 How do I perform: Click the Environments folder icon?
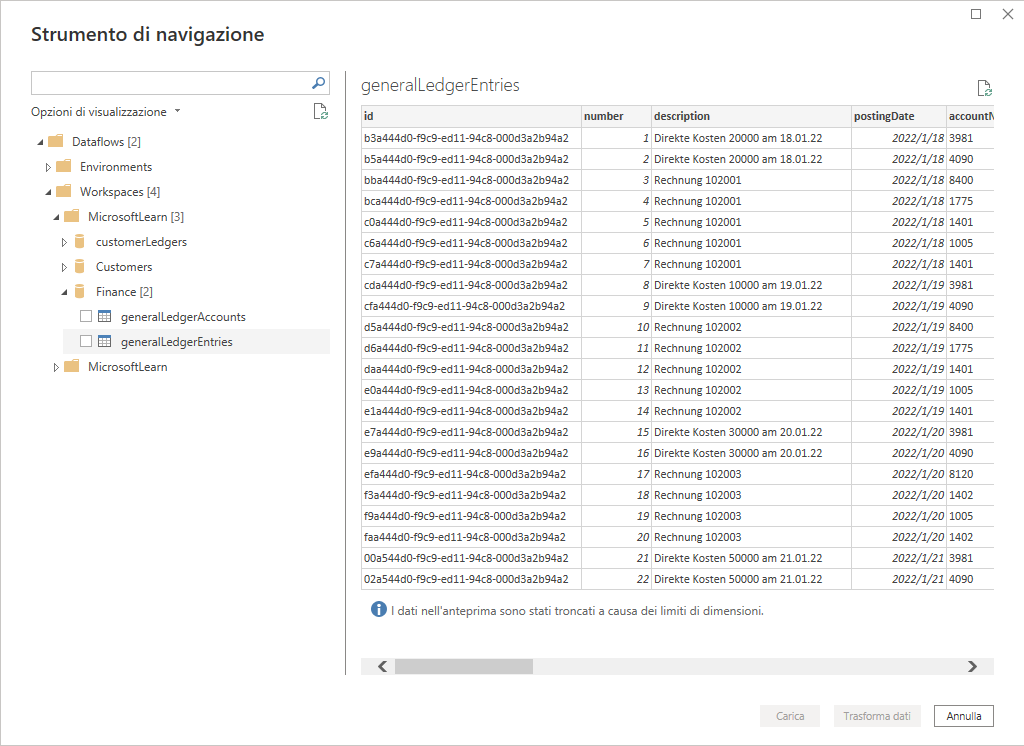coord(64,167)
